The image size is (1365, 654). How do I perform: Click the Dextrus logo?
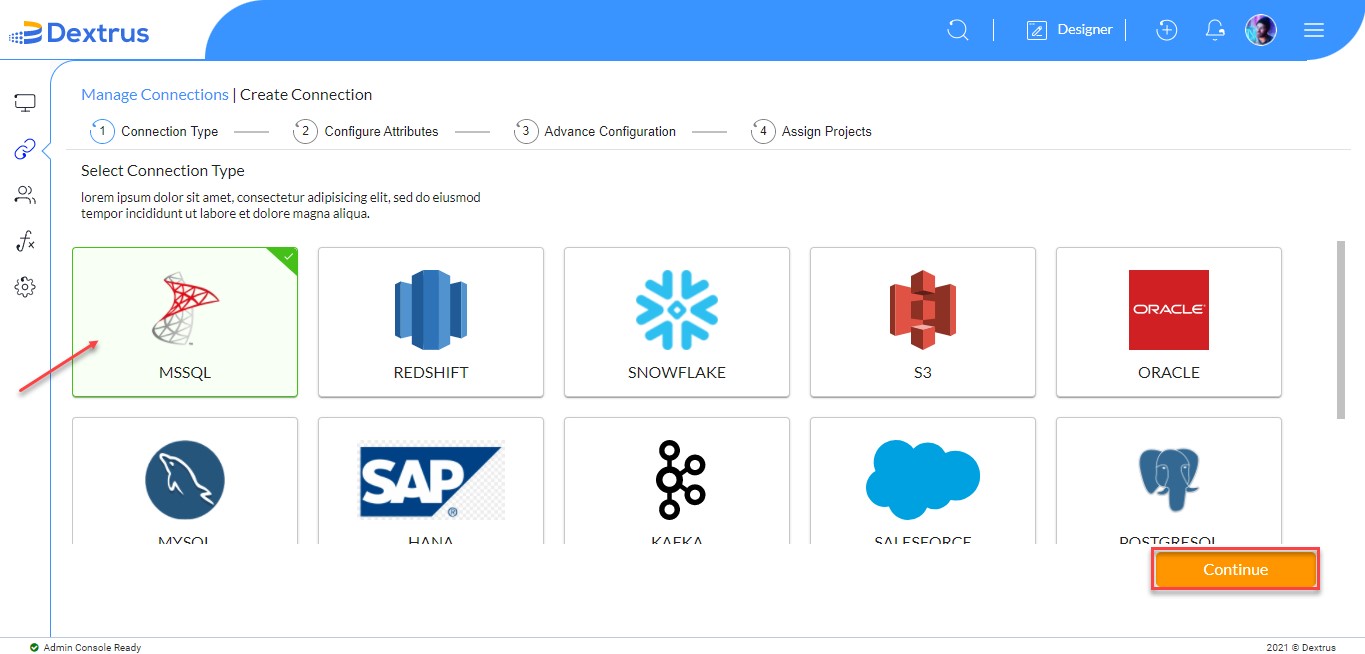79,33
